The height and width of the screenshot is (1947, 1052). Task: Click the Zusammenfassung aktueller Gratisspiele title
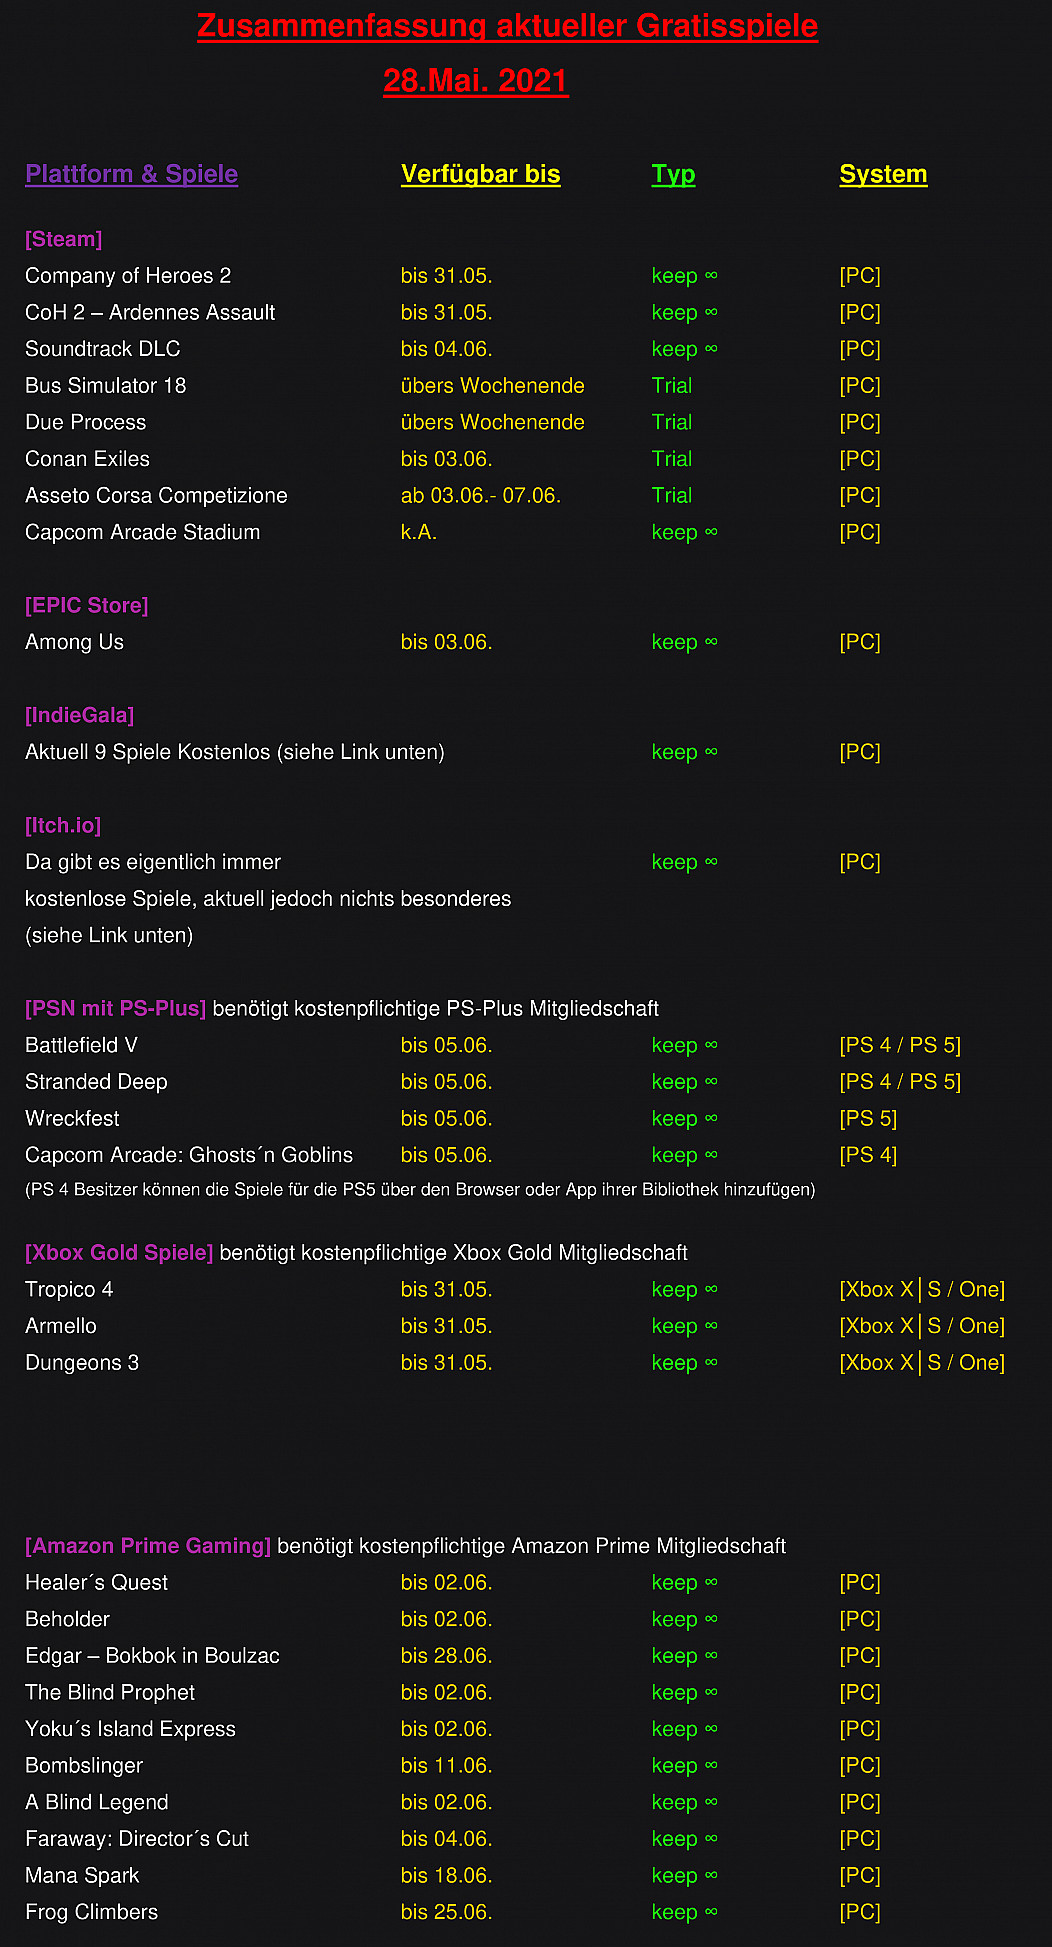point(507,27)
